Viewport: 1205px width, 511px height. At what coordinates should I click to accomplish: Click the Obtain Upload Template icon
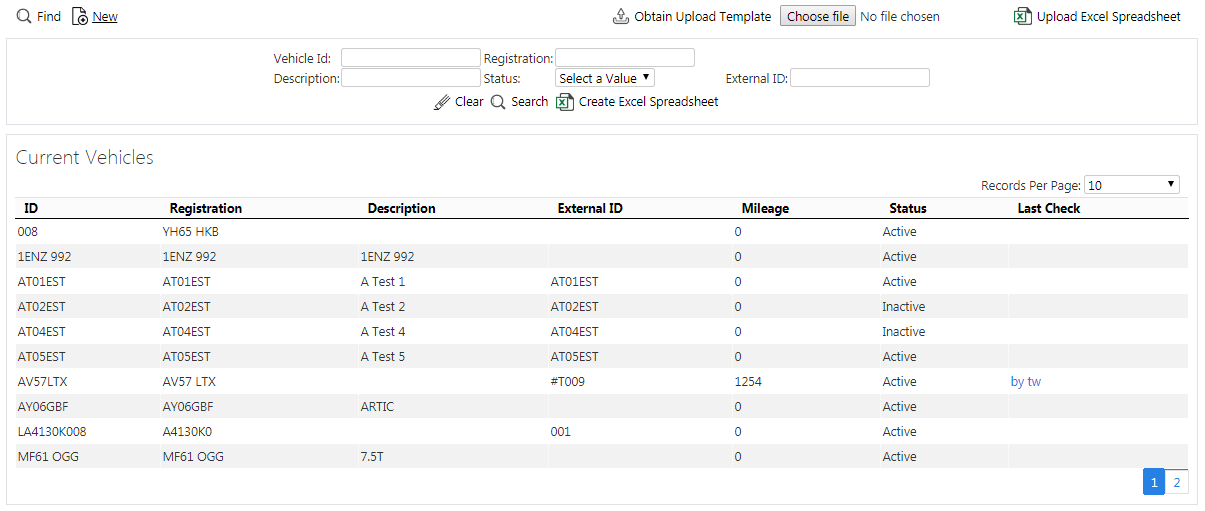click(621, 16)
